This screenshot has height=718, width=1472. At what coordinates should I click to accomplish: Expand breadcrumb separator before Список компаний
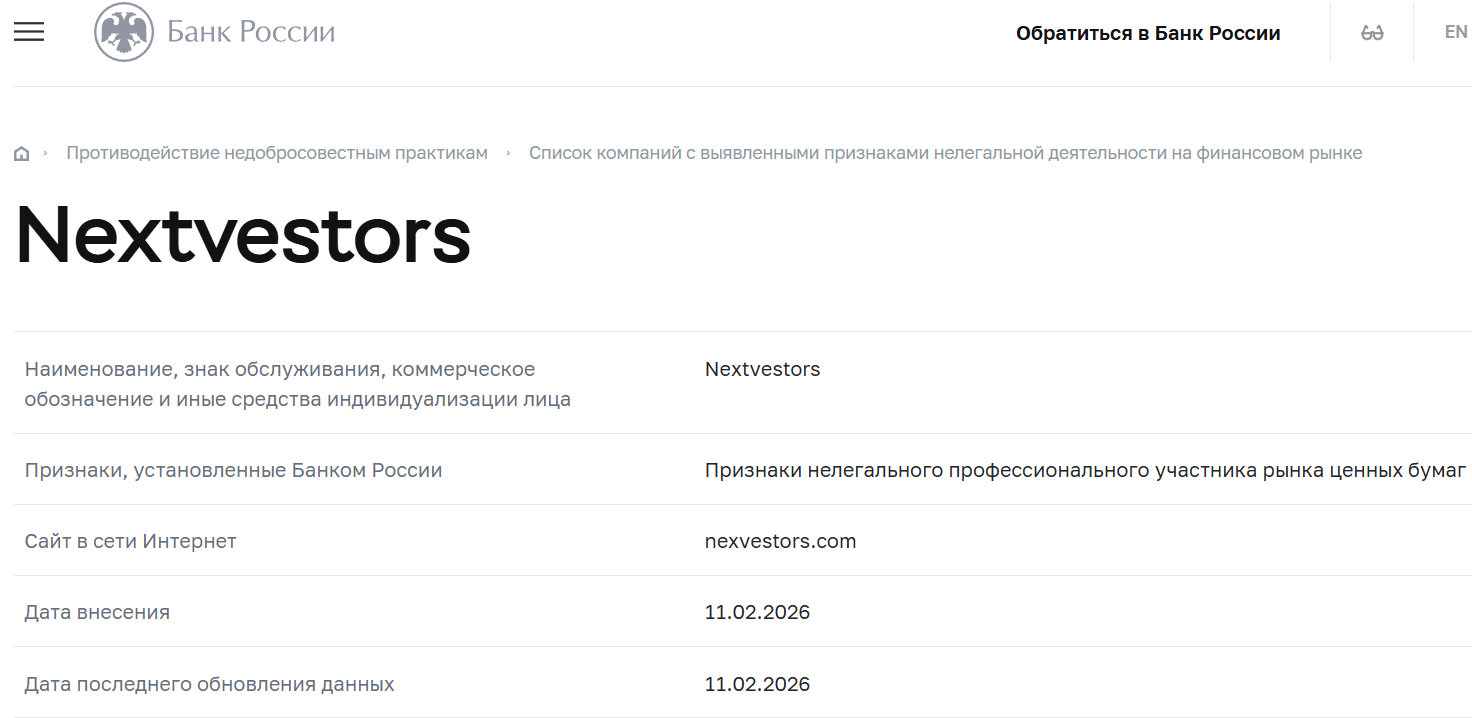pyautogui.click(x=507, y=152)
